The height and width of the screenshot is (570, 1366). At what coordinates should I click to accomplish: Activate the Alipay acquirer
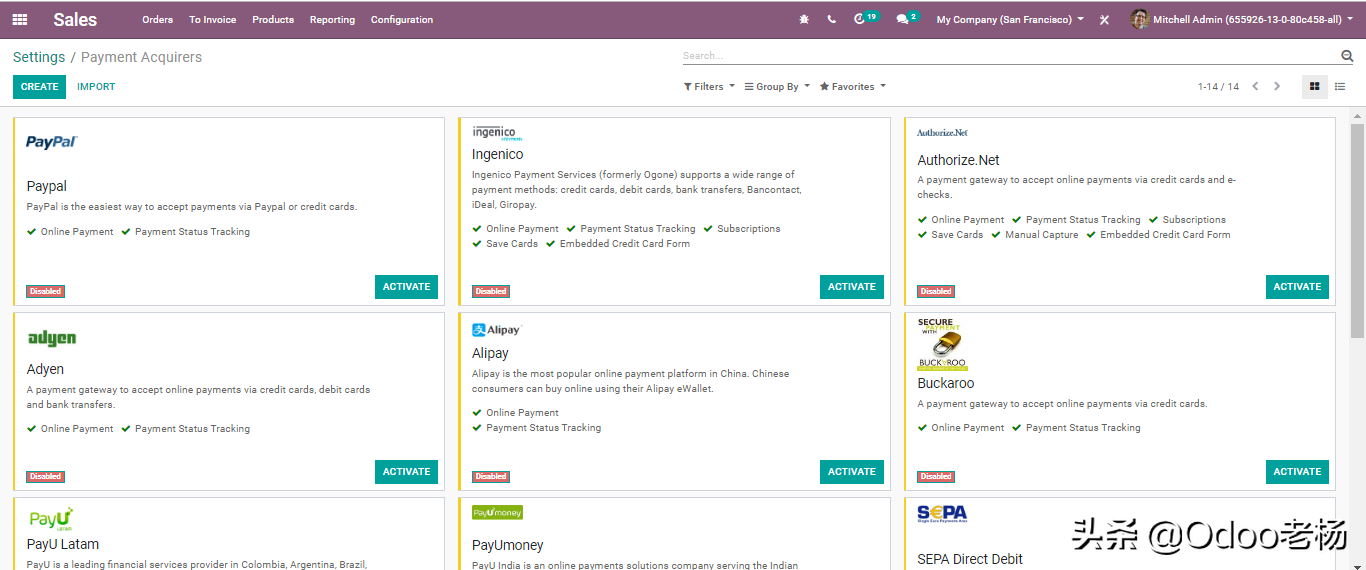852,472
